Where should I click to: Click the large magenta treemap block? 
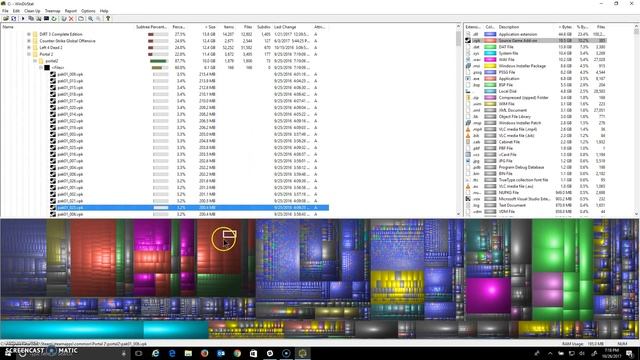pyautogui.click(x=489, y=295)
